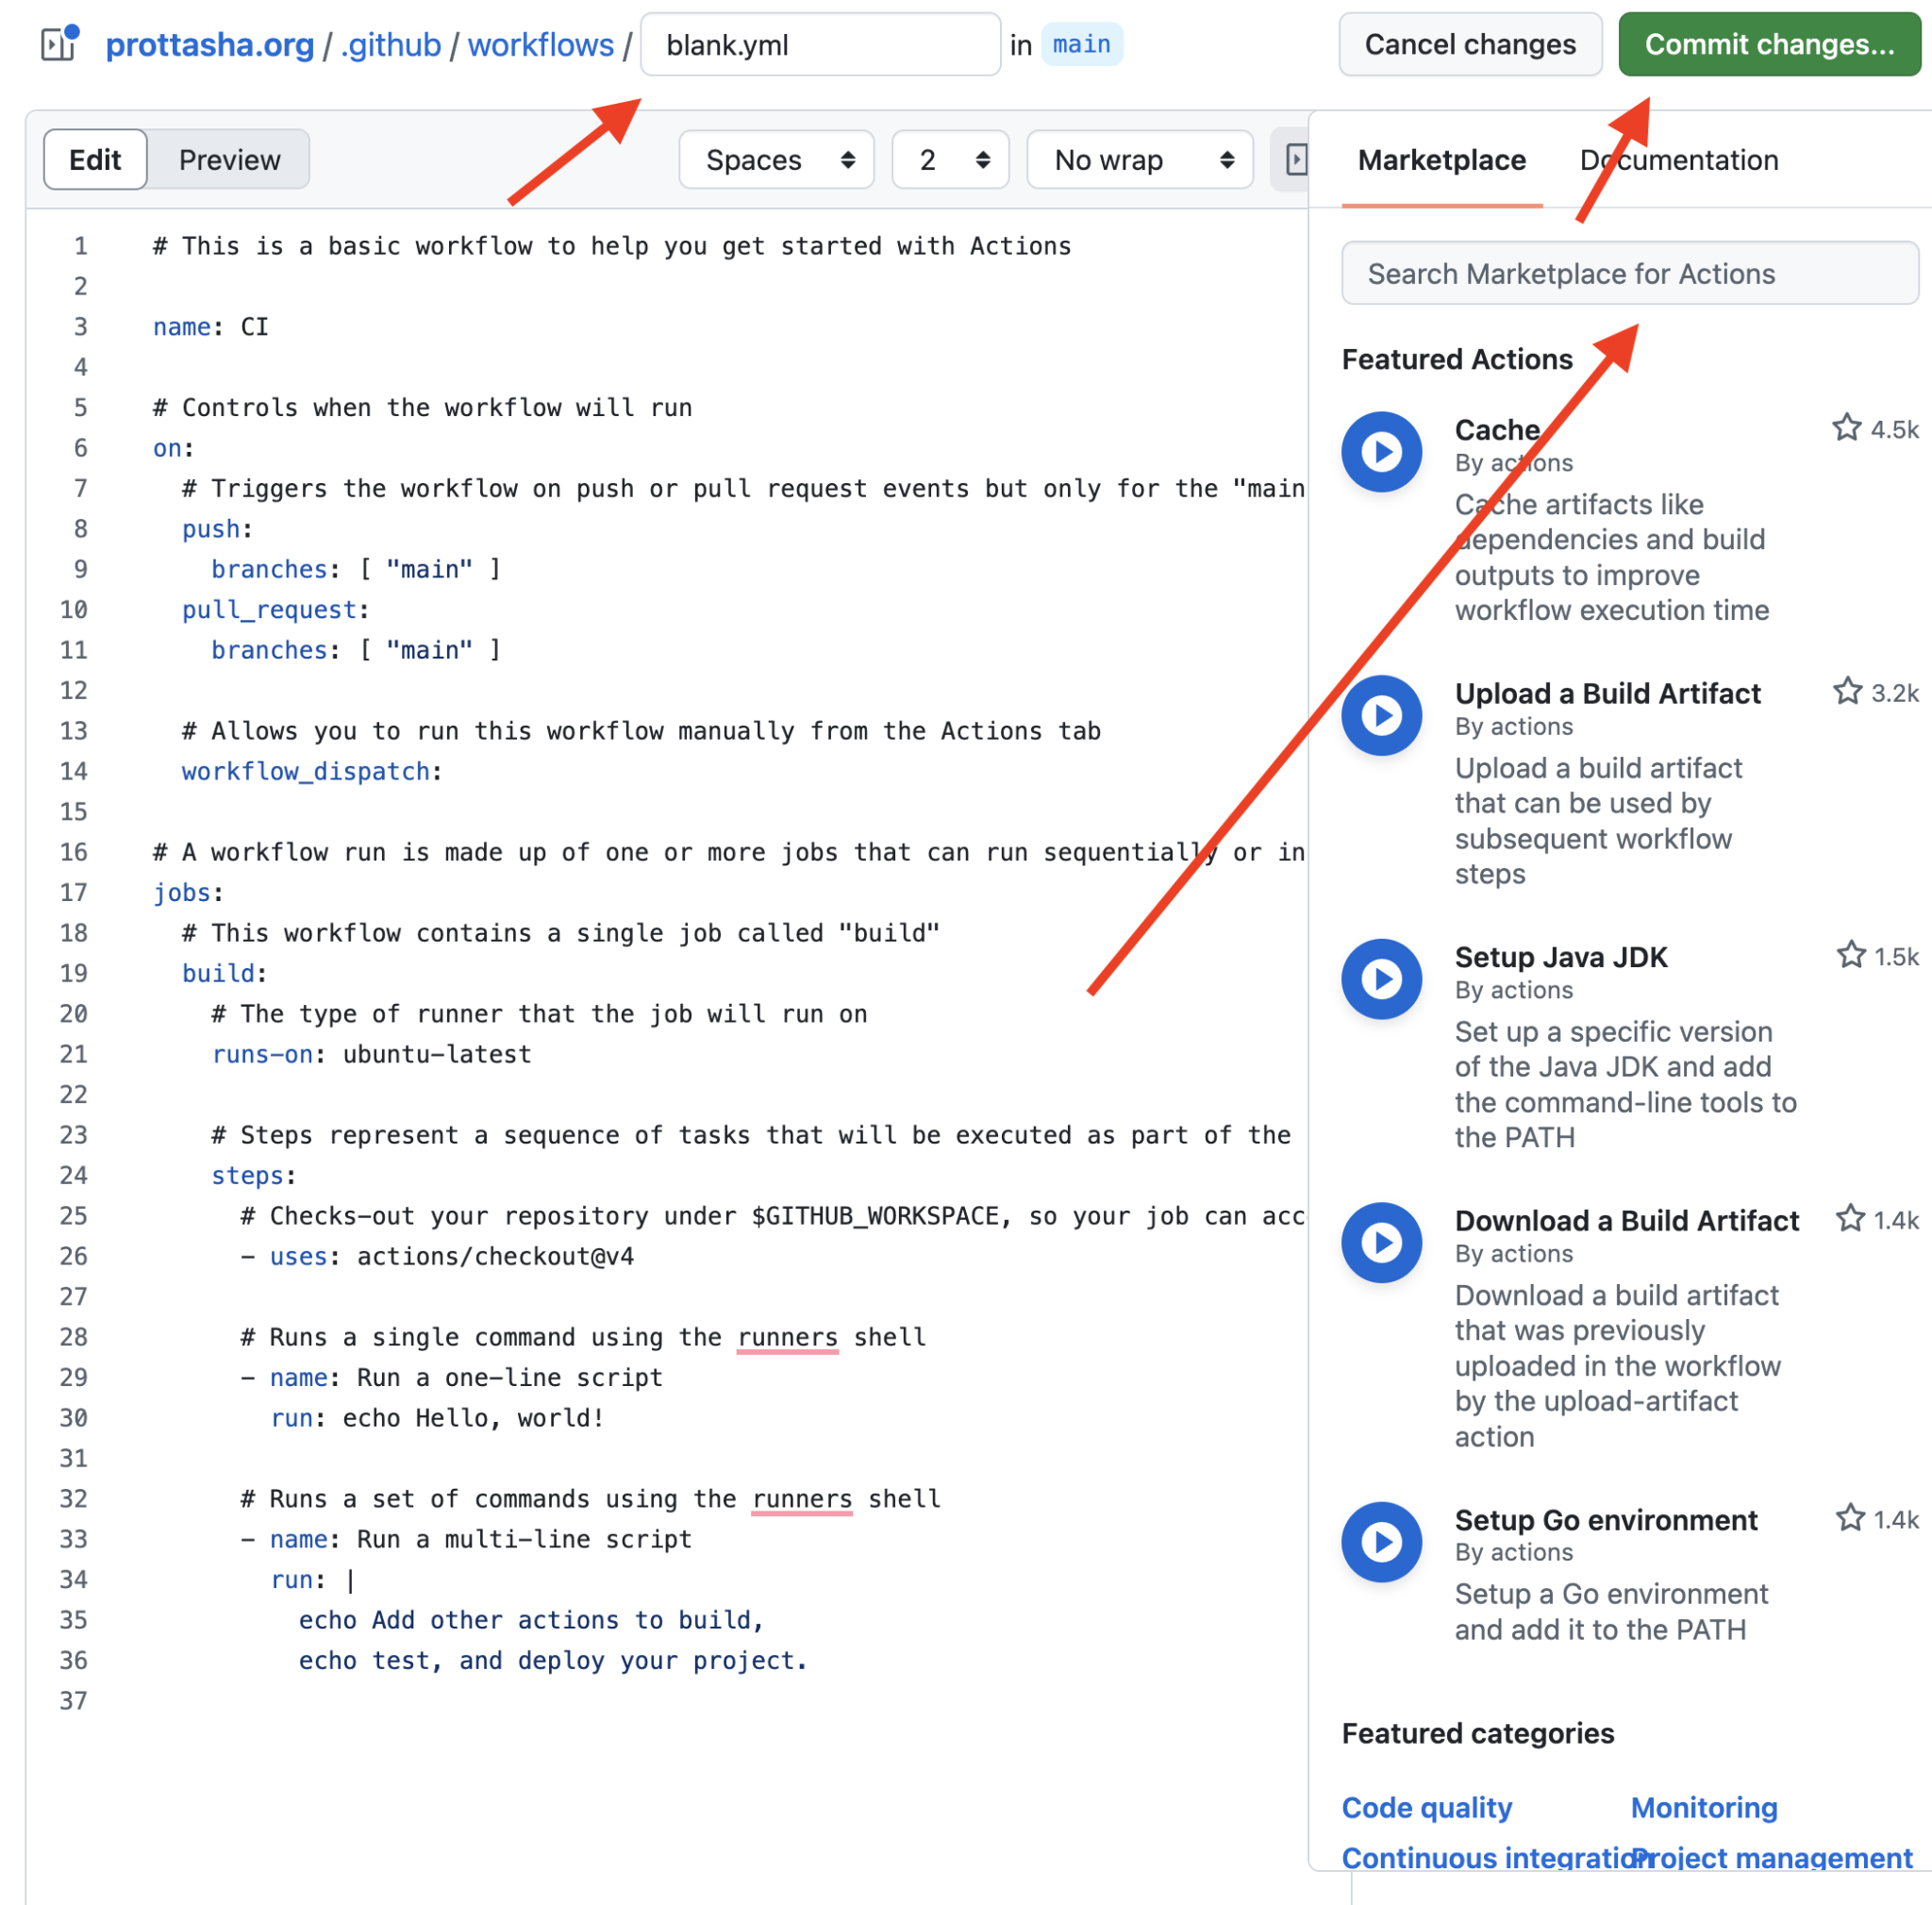Collapse the Marketplace side panel icon
The height and width of the screenshot is (1905, 1932).
(1295, 160)
